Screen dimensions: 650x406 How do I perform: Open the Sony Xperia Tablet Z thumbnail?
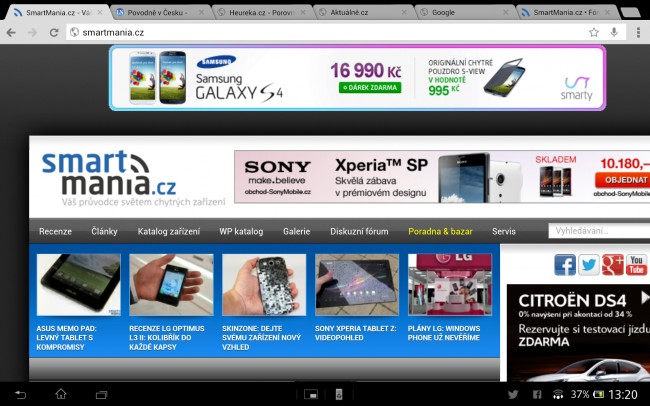click(x=357, y=285)
